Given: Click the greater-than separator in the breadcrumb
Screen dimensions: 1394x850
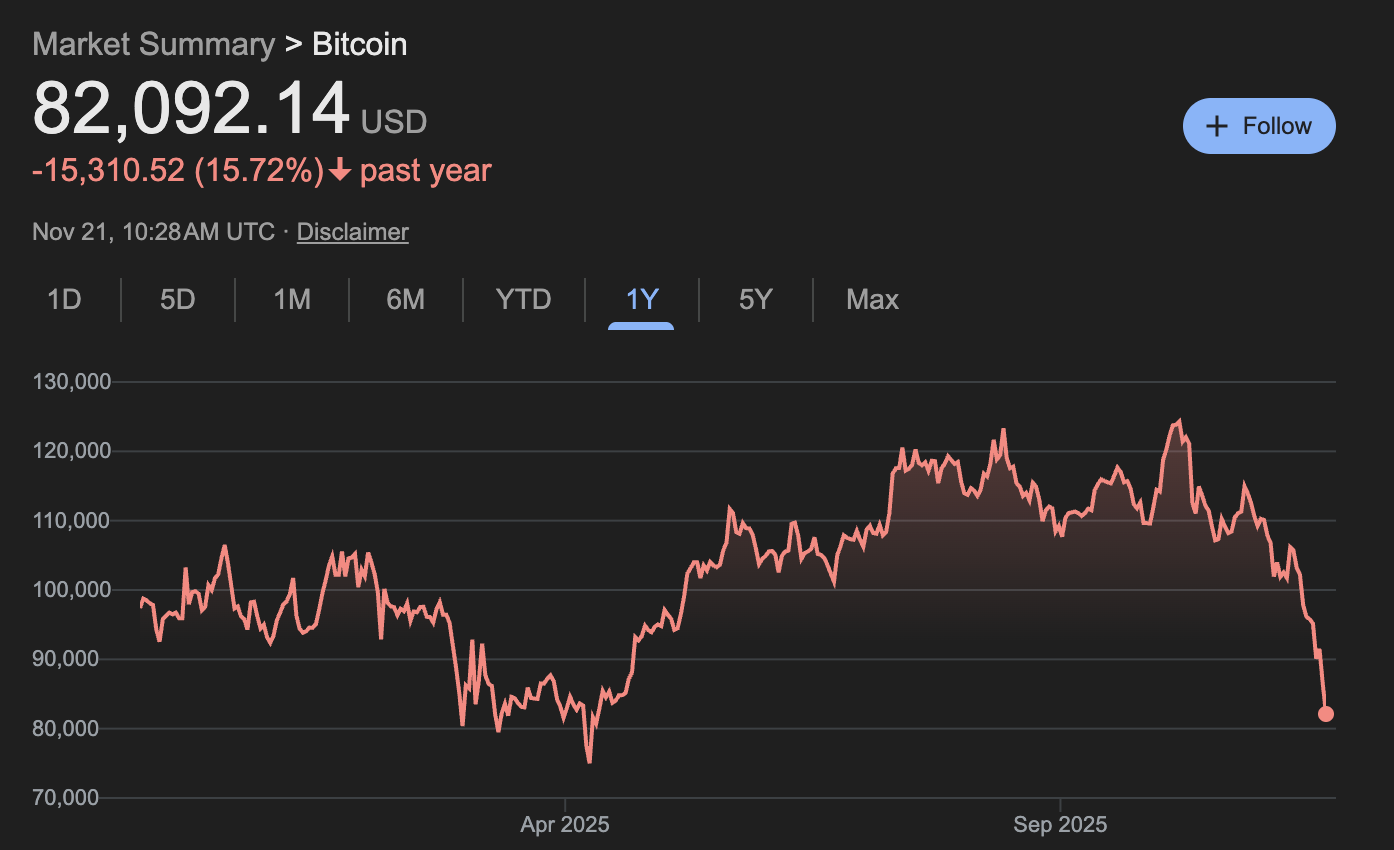Looking at the screenshot, I should pyautogui.click(x=293, y=44).
